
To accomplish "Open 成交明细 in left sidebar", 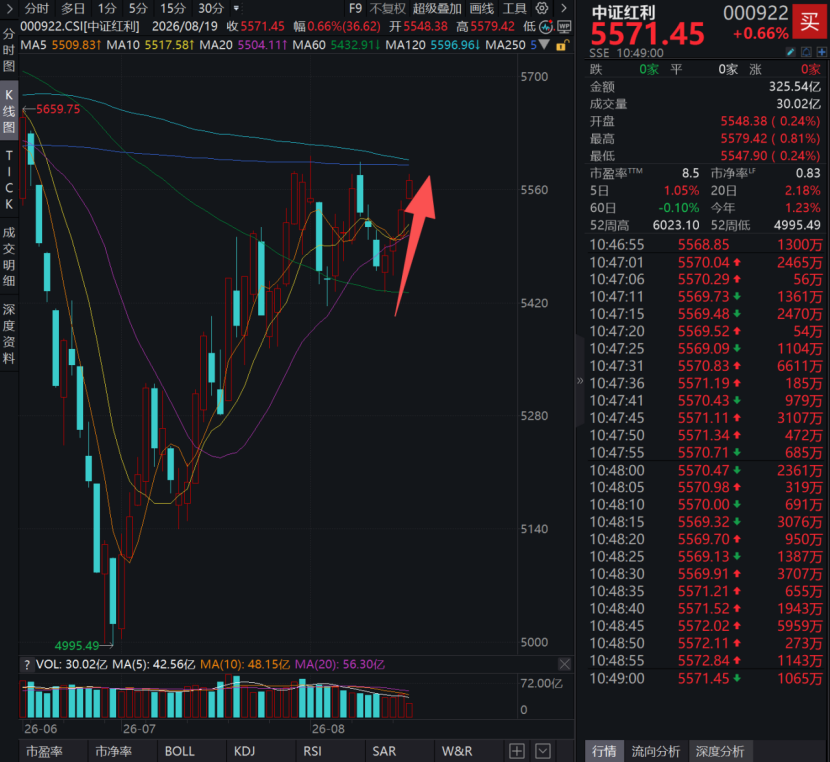I will coord(9,257).
